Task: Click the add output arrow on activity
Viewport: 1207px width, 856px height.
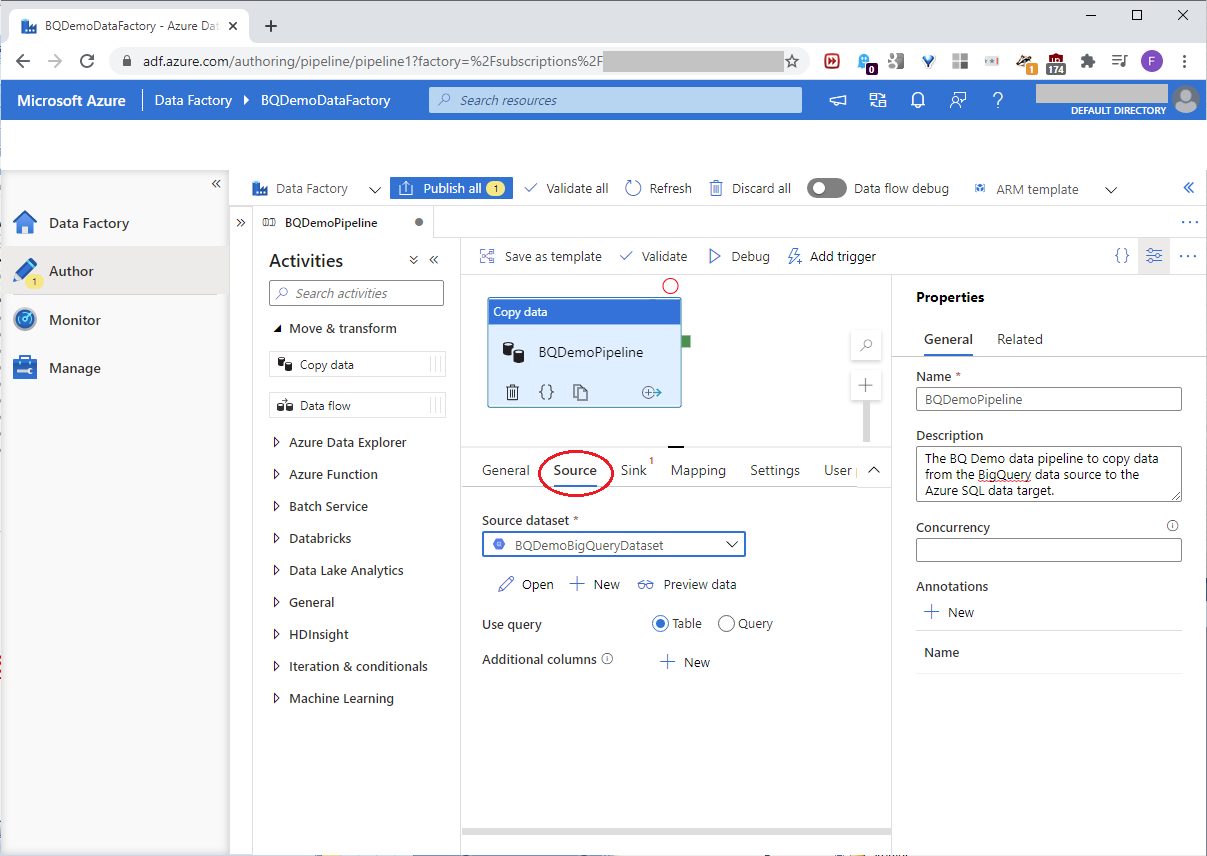Action: (x=652, y=392)
